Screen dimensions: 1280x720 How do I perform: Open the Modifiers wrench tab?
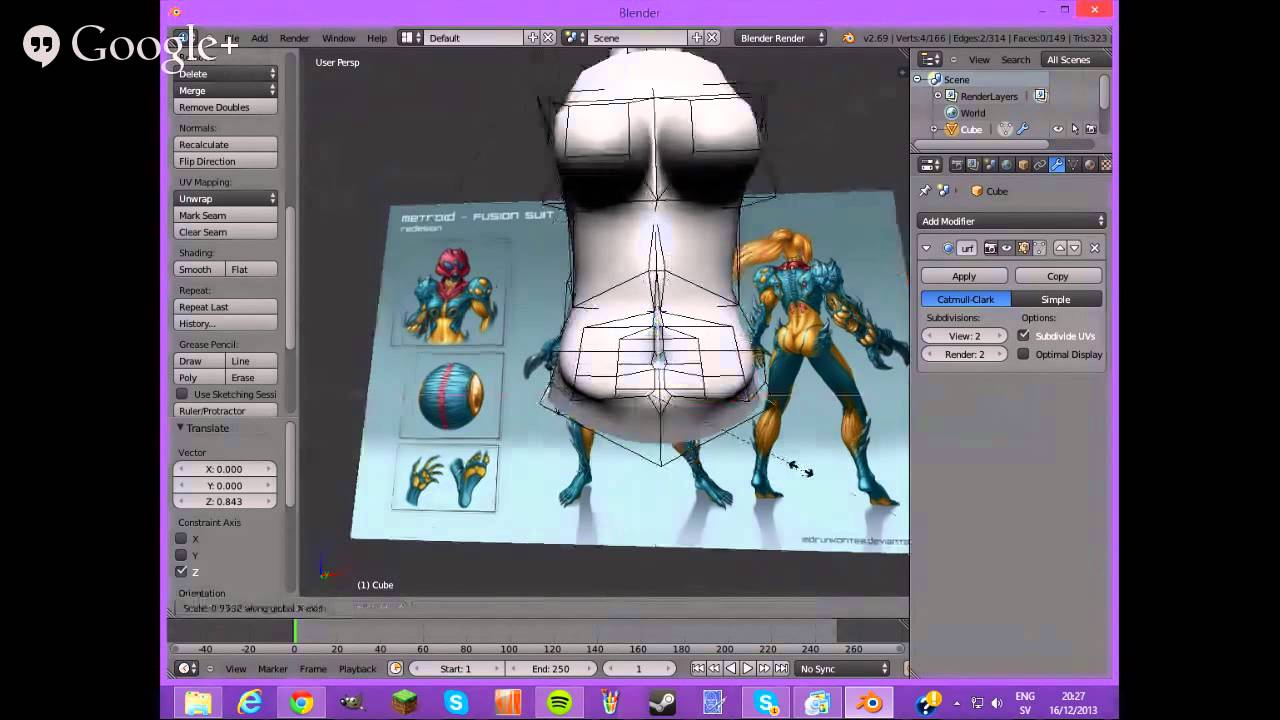coord(1057,165)
